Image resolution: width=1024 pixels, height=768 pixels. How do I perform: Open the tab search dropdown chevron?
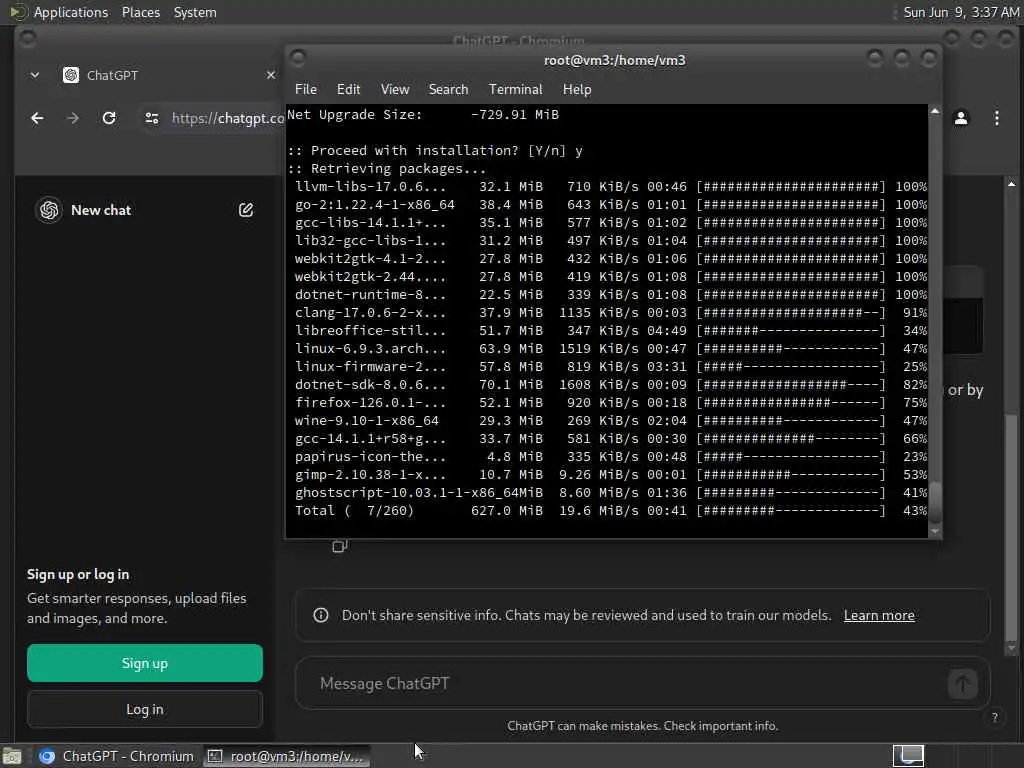tap(35, 75)
